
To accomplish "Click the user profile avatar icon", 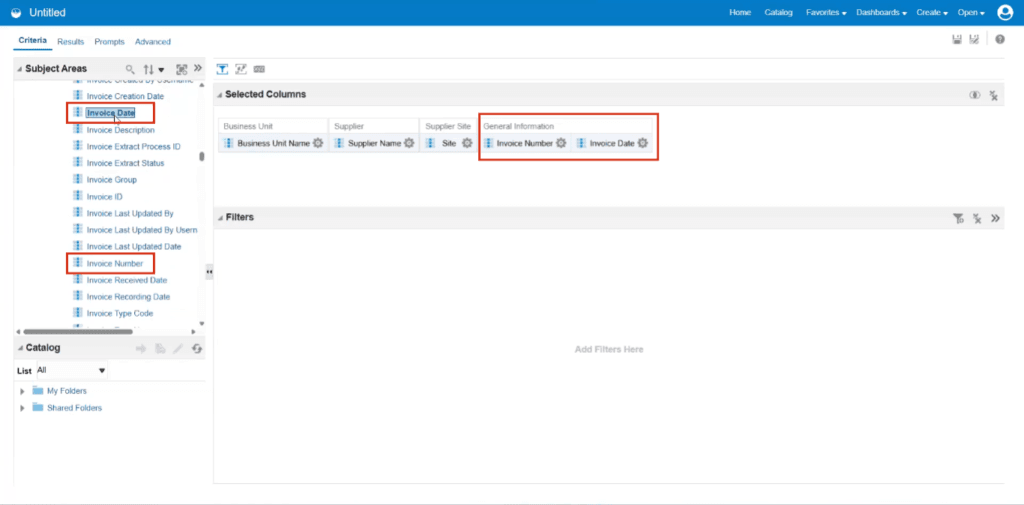I will coord(1005,12).
